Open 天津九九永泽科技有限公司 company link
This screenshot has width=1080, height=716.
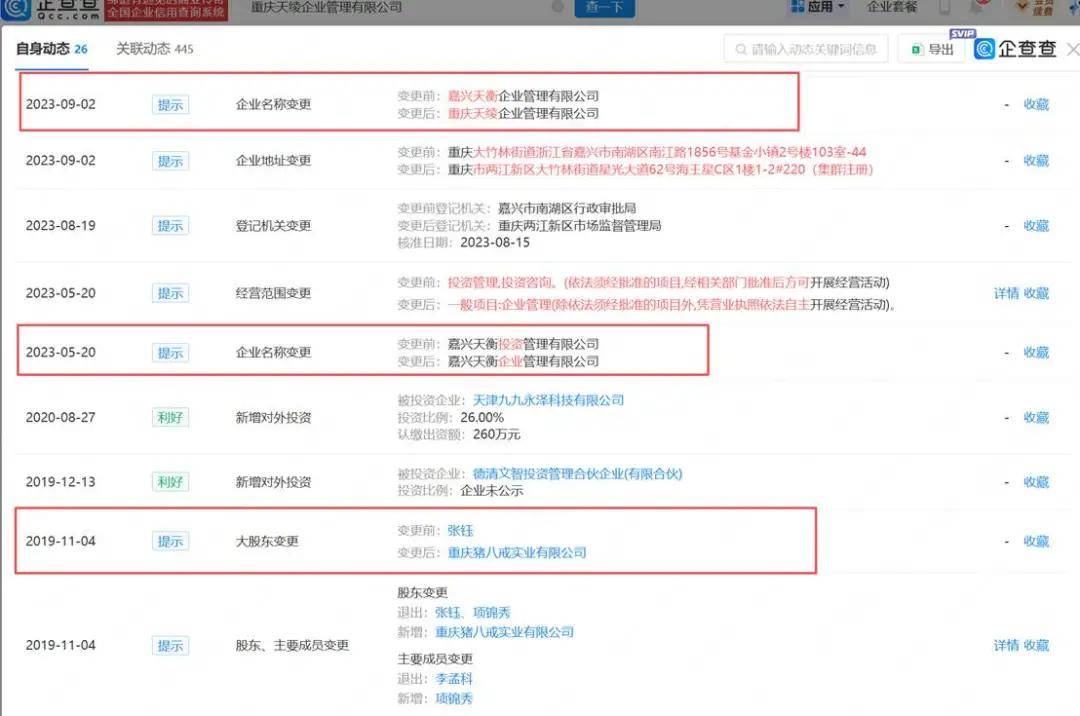pyautogui.click(x=548, y=400)
